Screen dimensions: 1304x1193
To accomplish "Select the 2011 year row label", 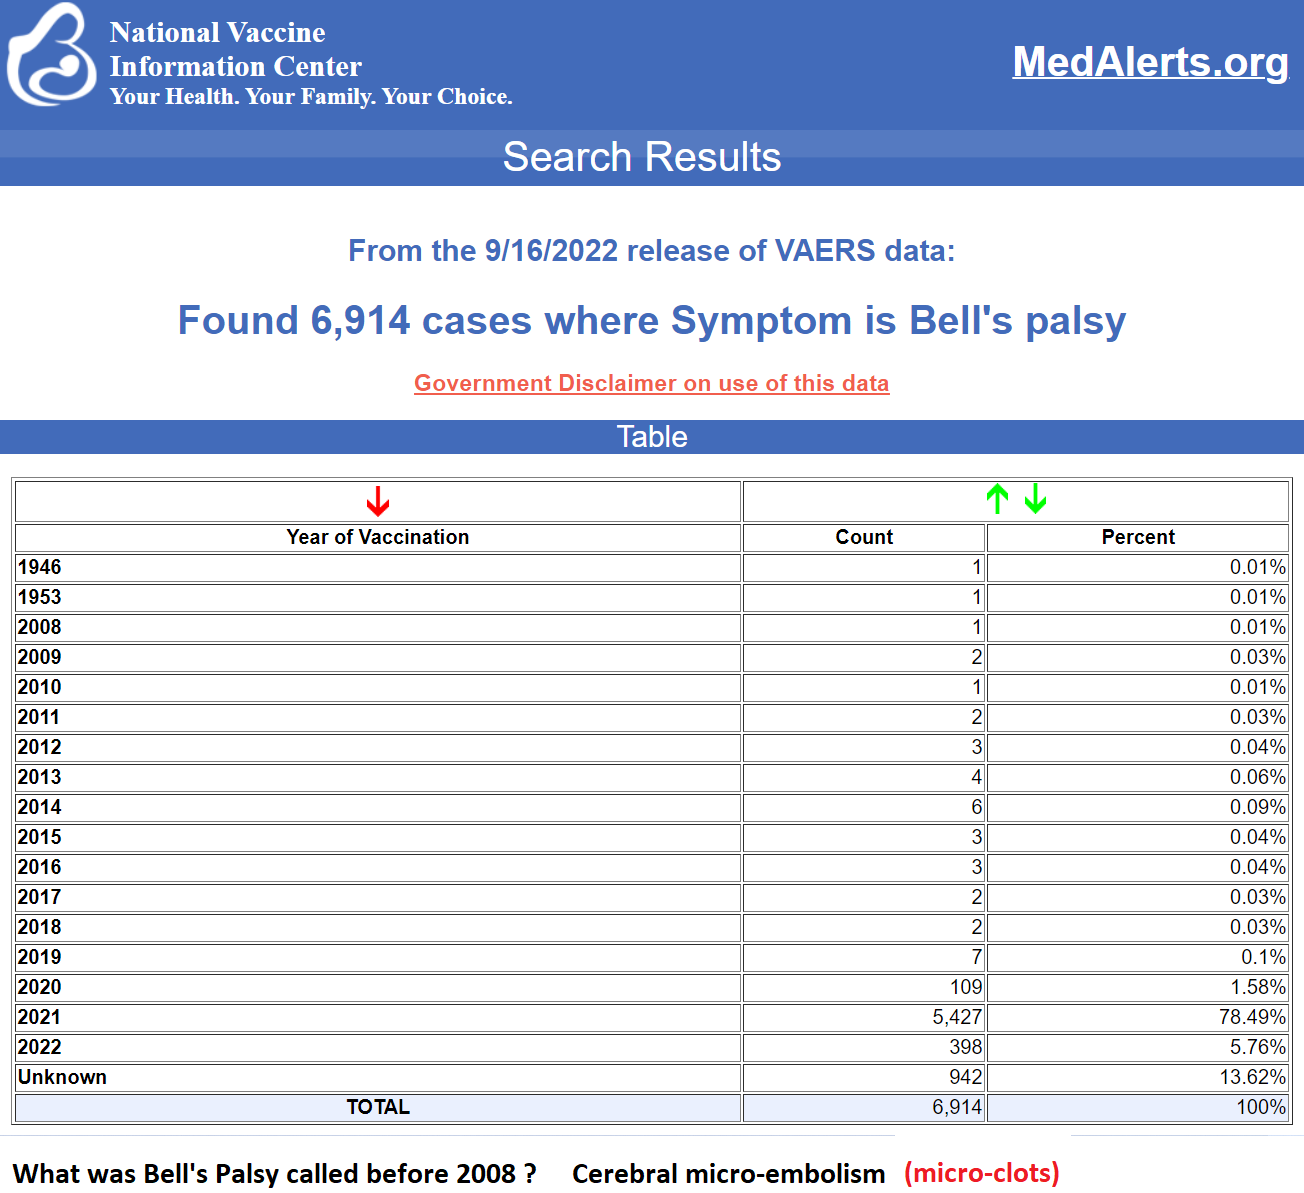I will click(x=39, y=717).
